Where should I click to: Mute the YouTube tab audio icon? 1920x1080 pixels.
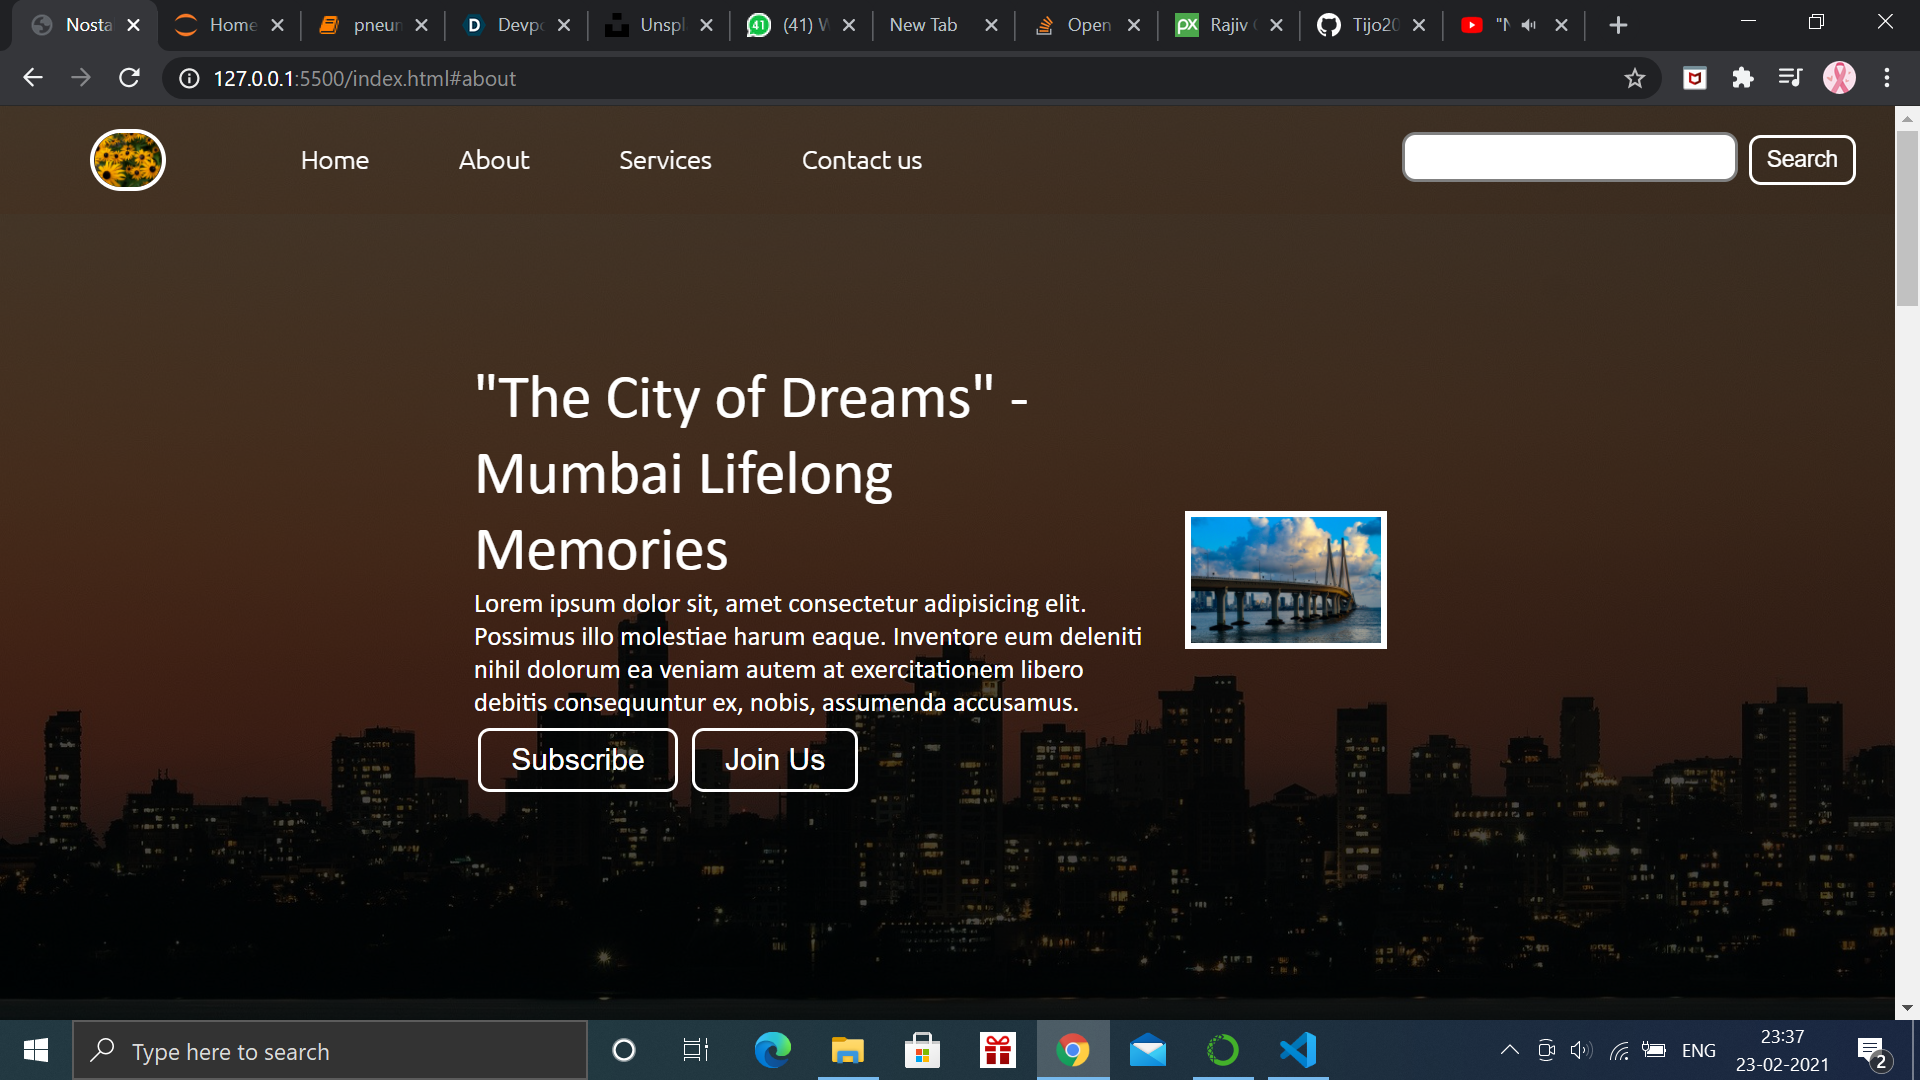coord(1529,25)
